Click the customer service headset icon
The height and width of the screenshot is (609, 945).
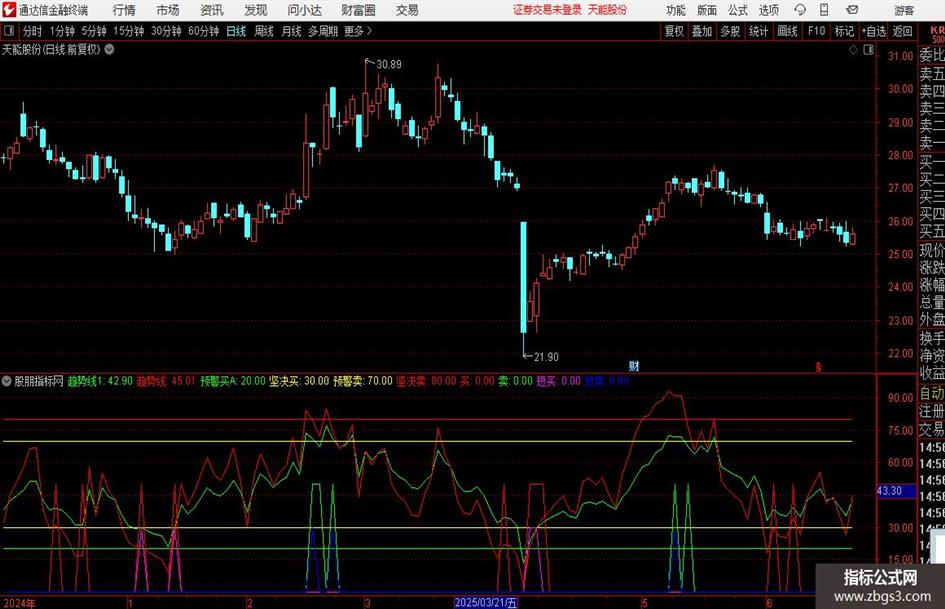pyautogui.click(x=800, y=10)
